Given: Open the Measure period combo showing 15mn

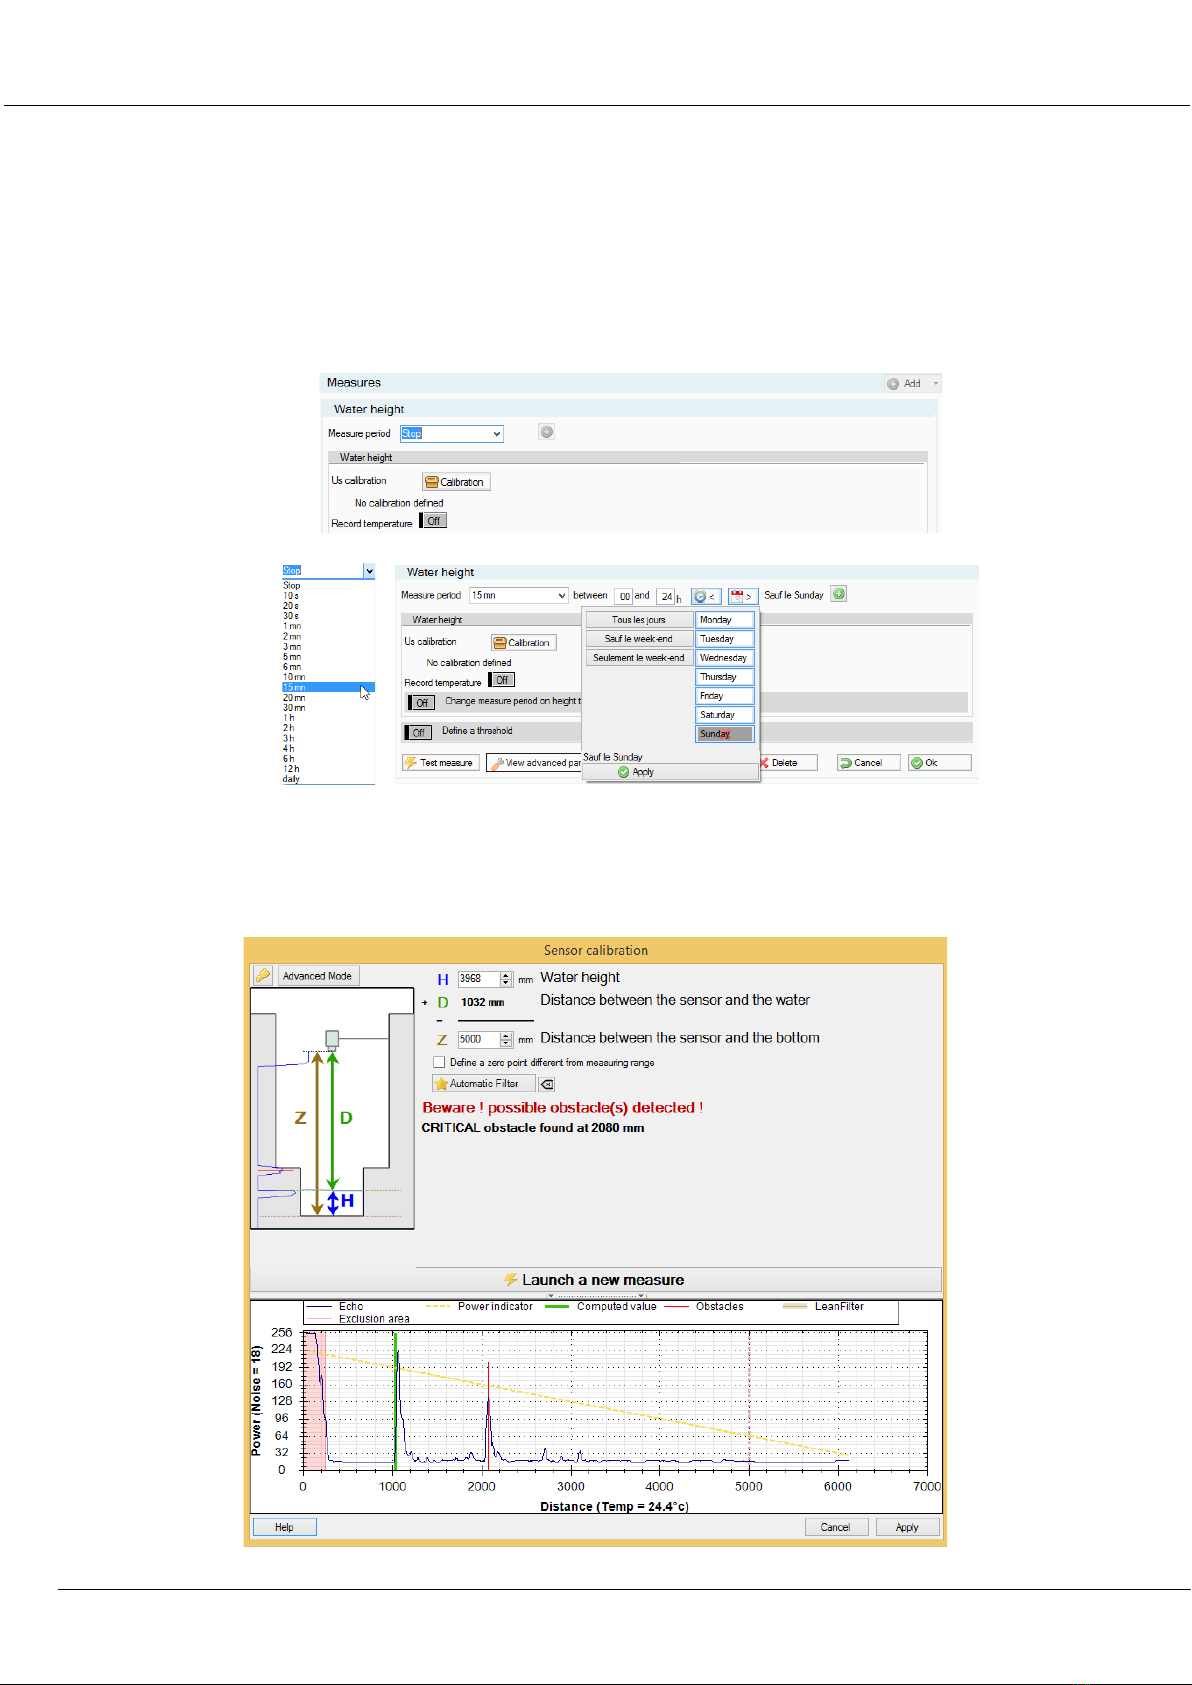Looking at the screenshot, I should tap(518, 595).
